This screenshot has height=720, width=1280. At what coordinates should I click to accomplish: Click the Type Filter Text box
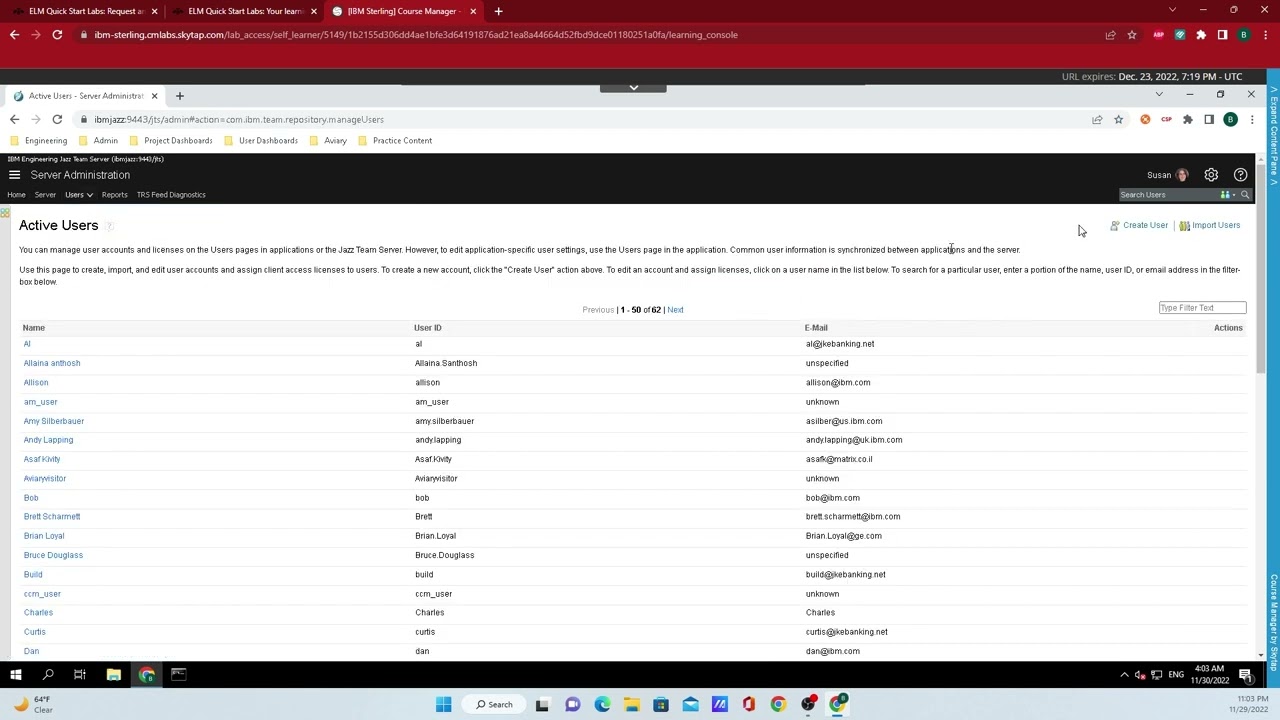(x=1202, y=308)
